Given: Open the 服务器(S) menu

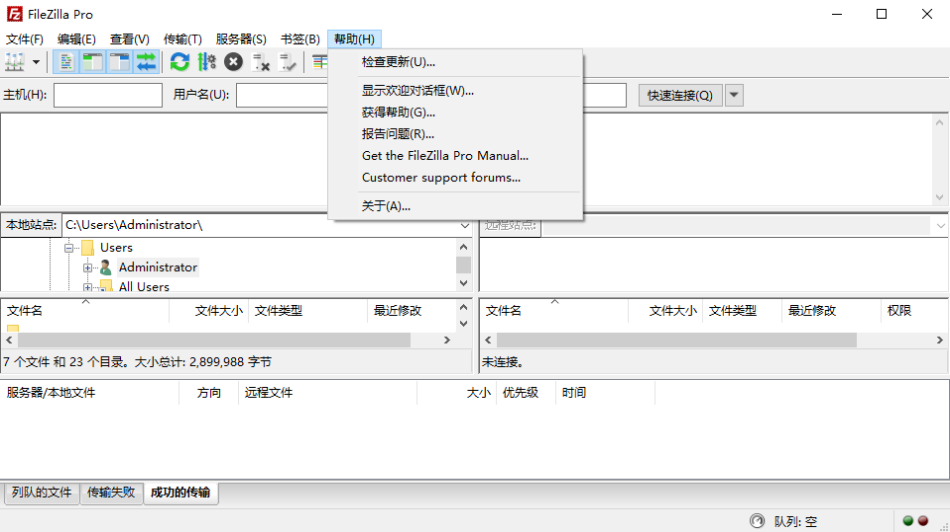Looking at the screenshot, I should (241, 39).
